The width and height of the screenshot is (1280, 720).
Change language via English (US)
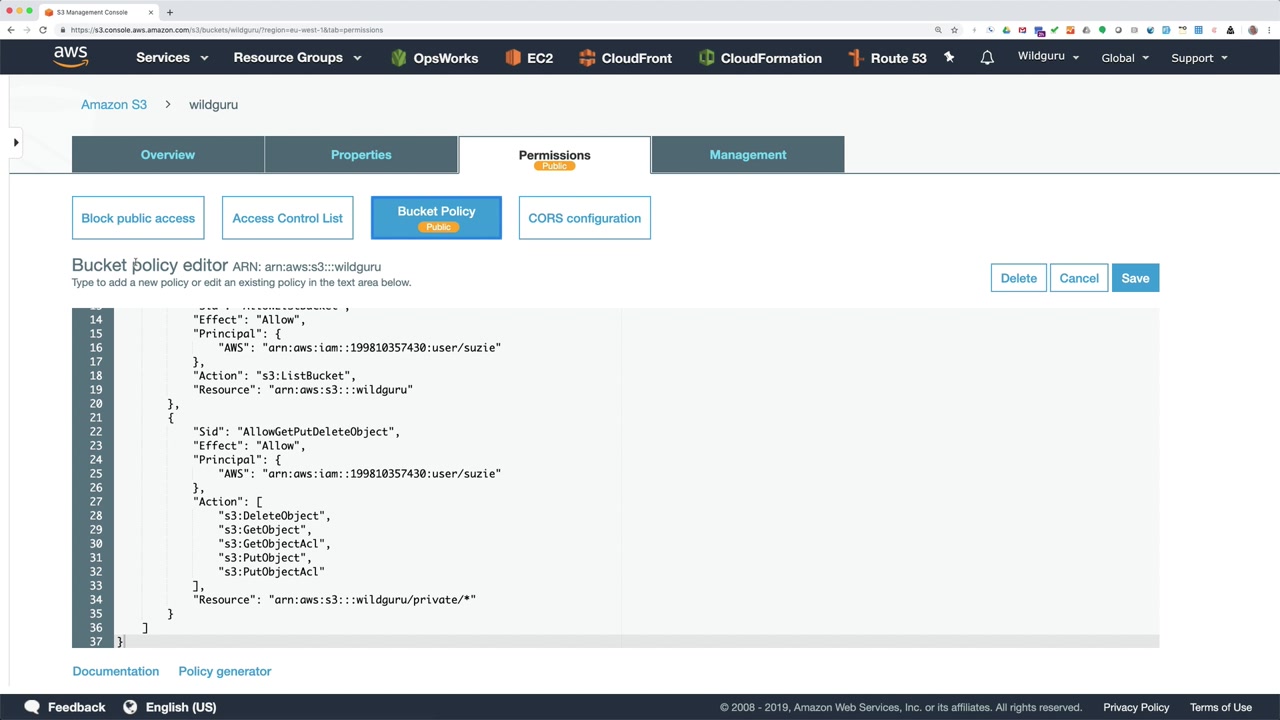pyautogui.click(x=181, y=707)
